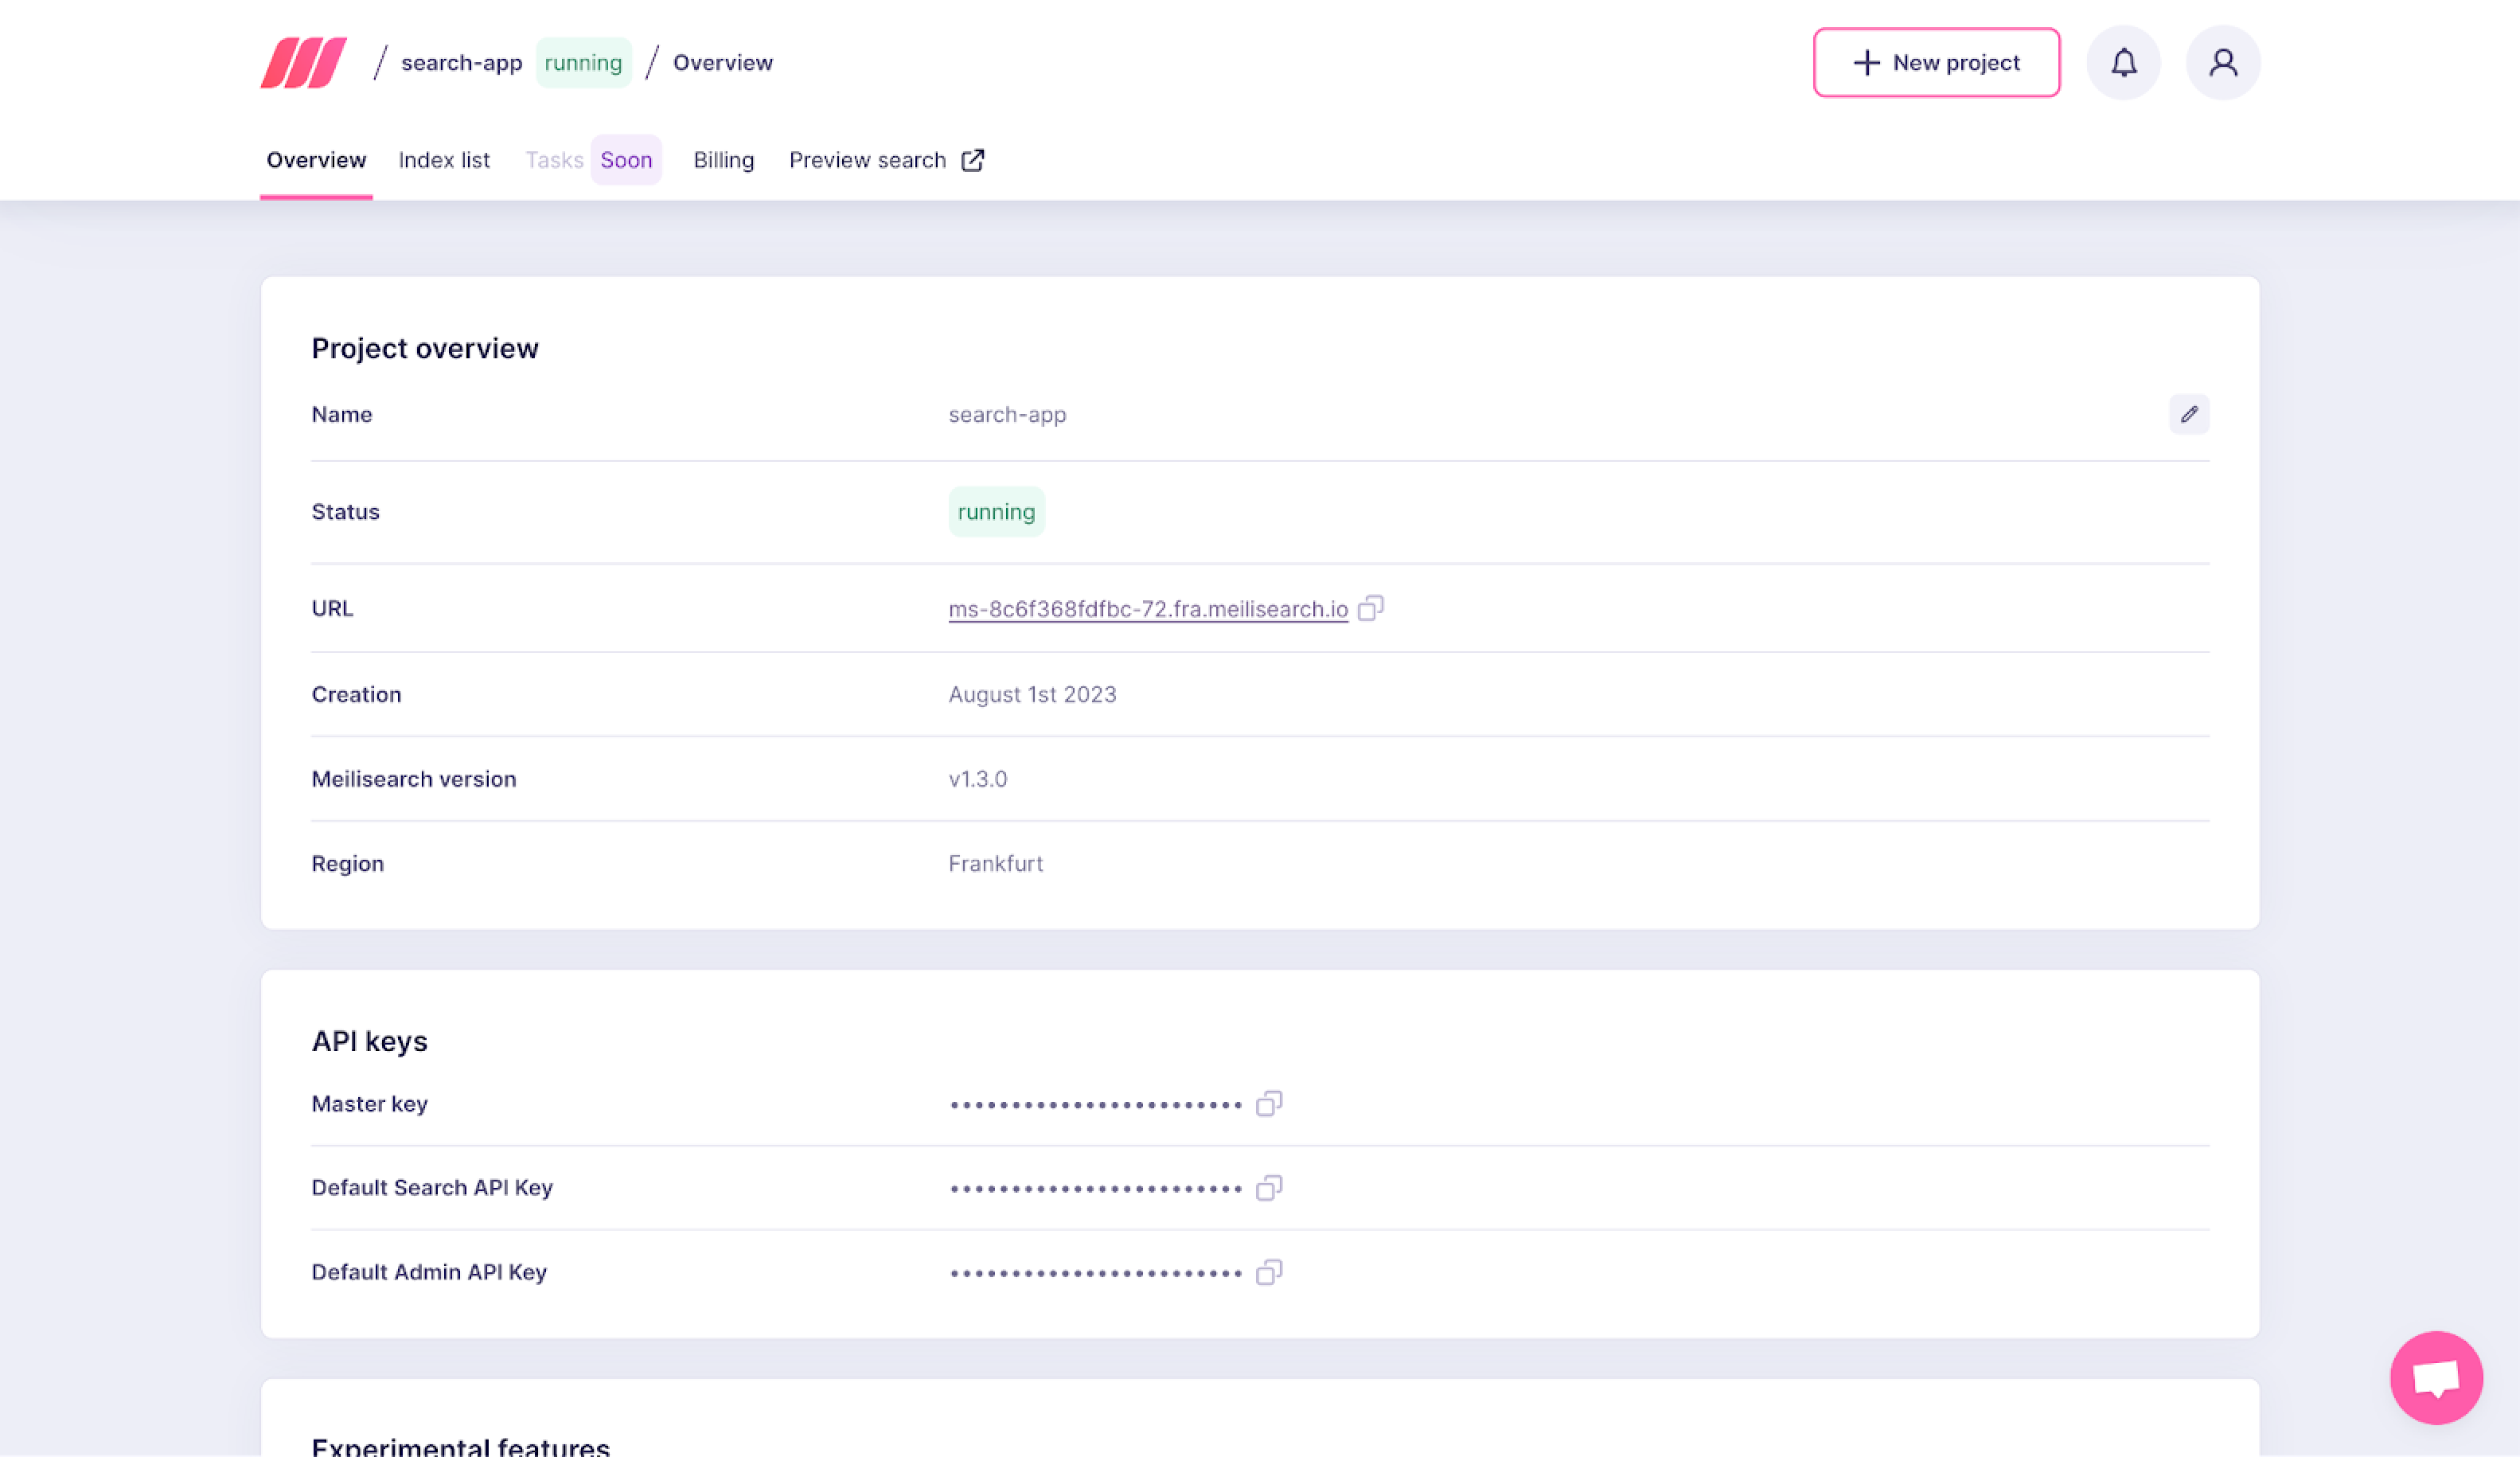Open notifications via the bell icon

(x=2123, y=62)
